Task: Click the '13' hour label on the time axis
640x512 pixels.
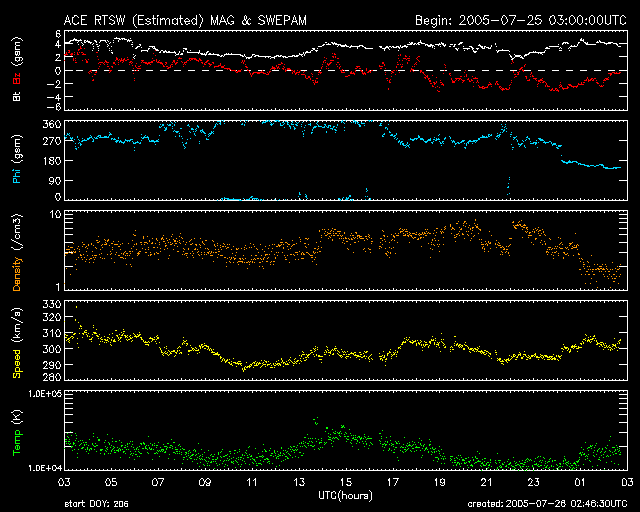Action: tap(299, 483)
